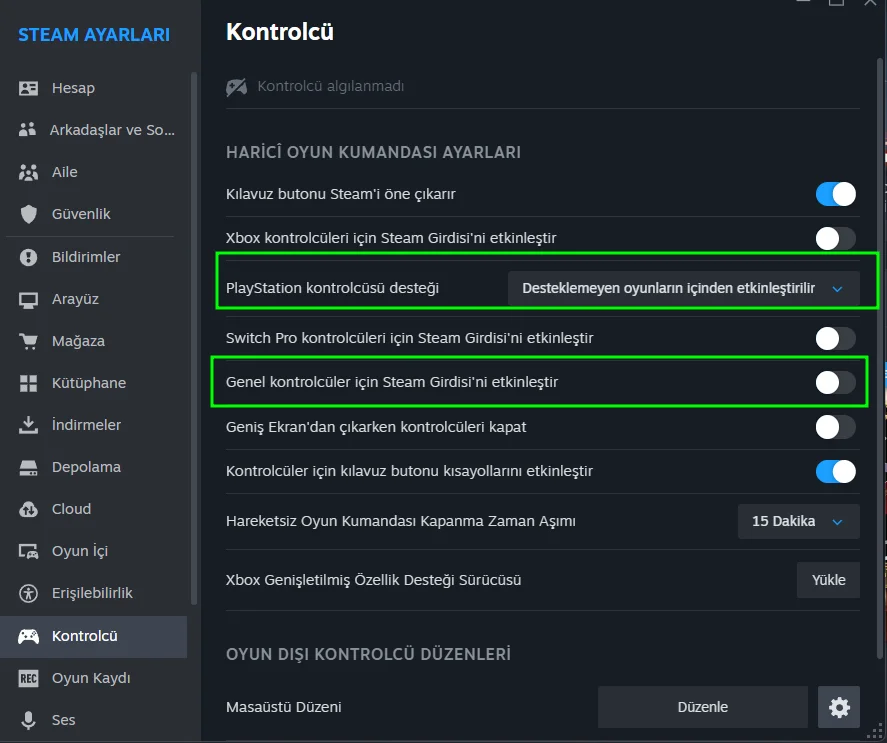
Task: Click the Oyun Kaydı REC icon
Action: [x=28, y=678]
